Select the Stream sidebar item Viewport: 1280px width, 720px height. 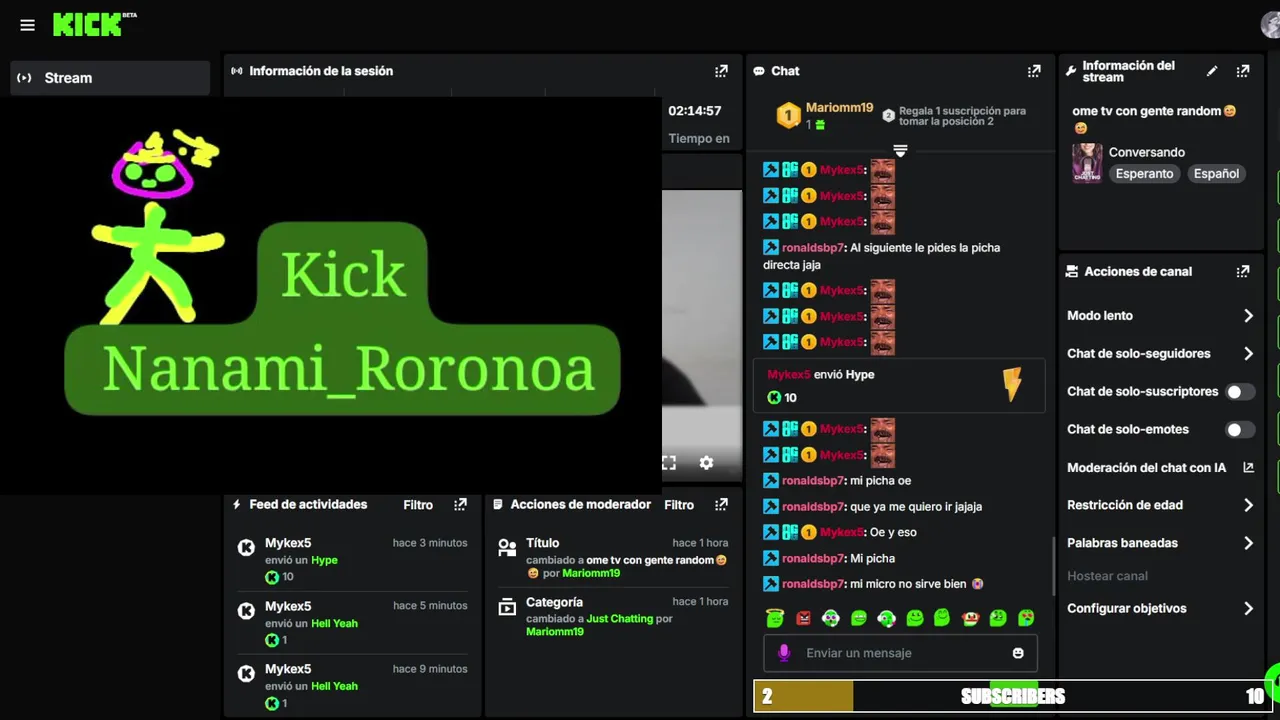[x=110, y=78]
